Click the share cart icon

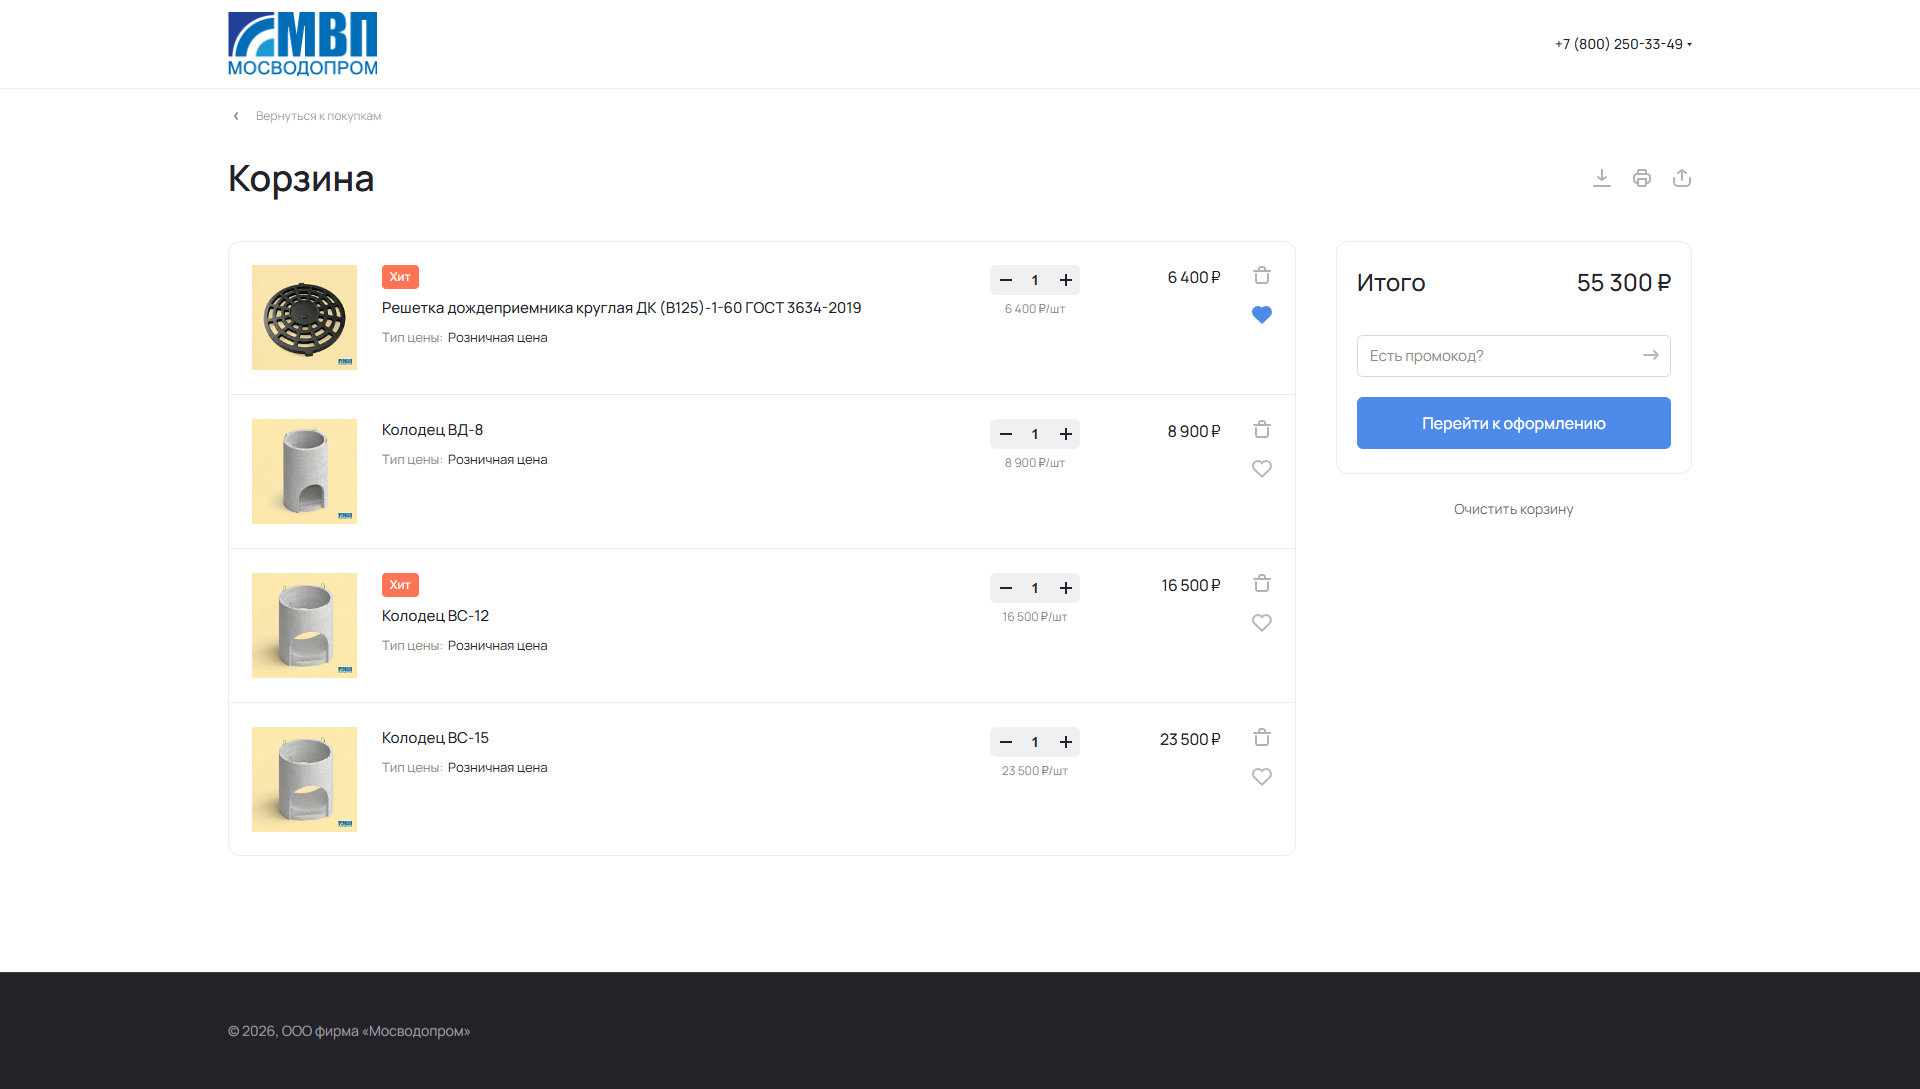click(x=1681, y=178)
